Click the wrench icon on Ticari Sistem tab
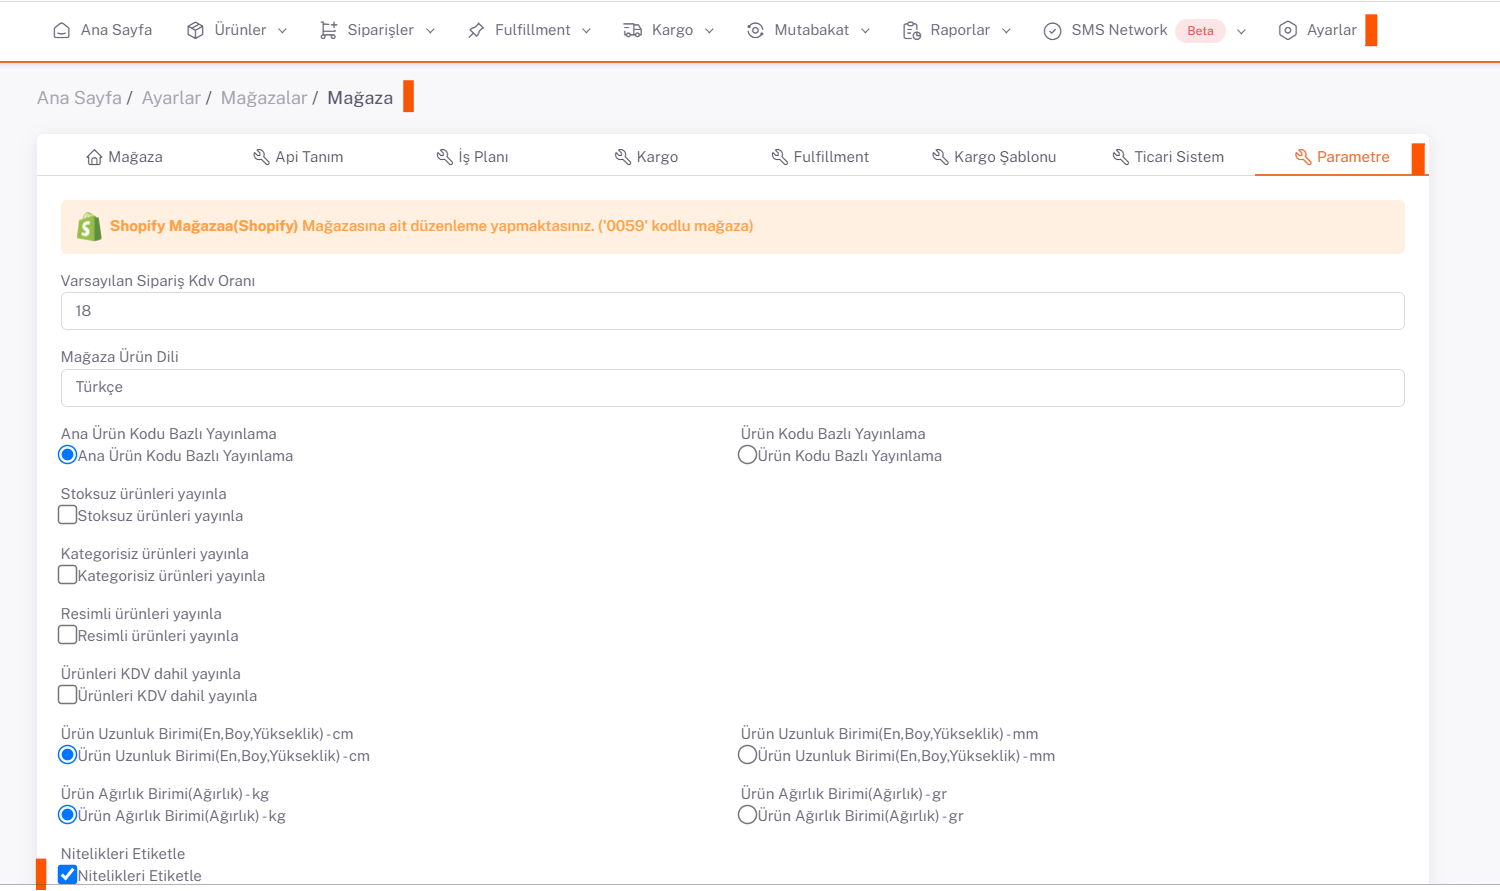 (x=1121, y=157)
